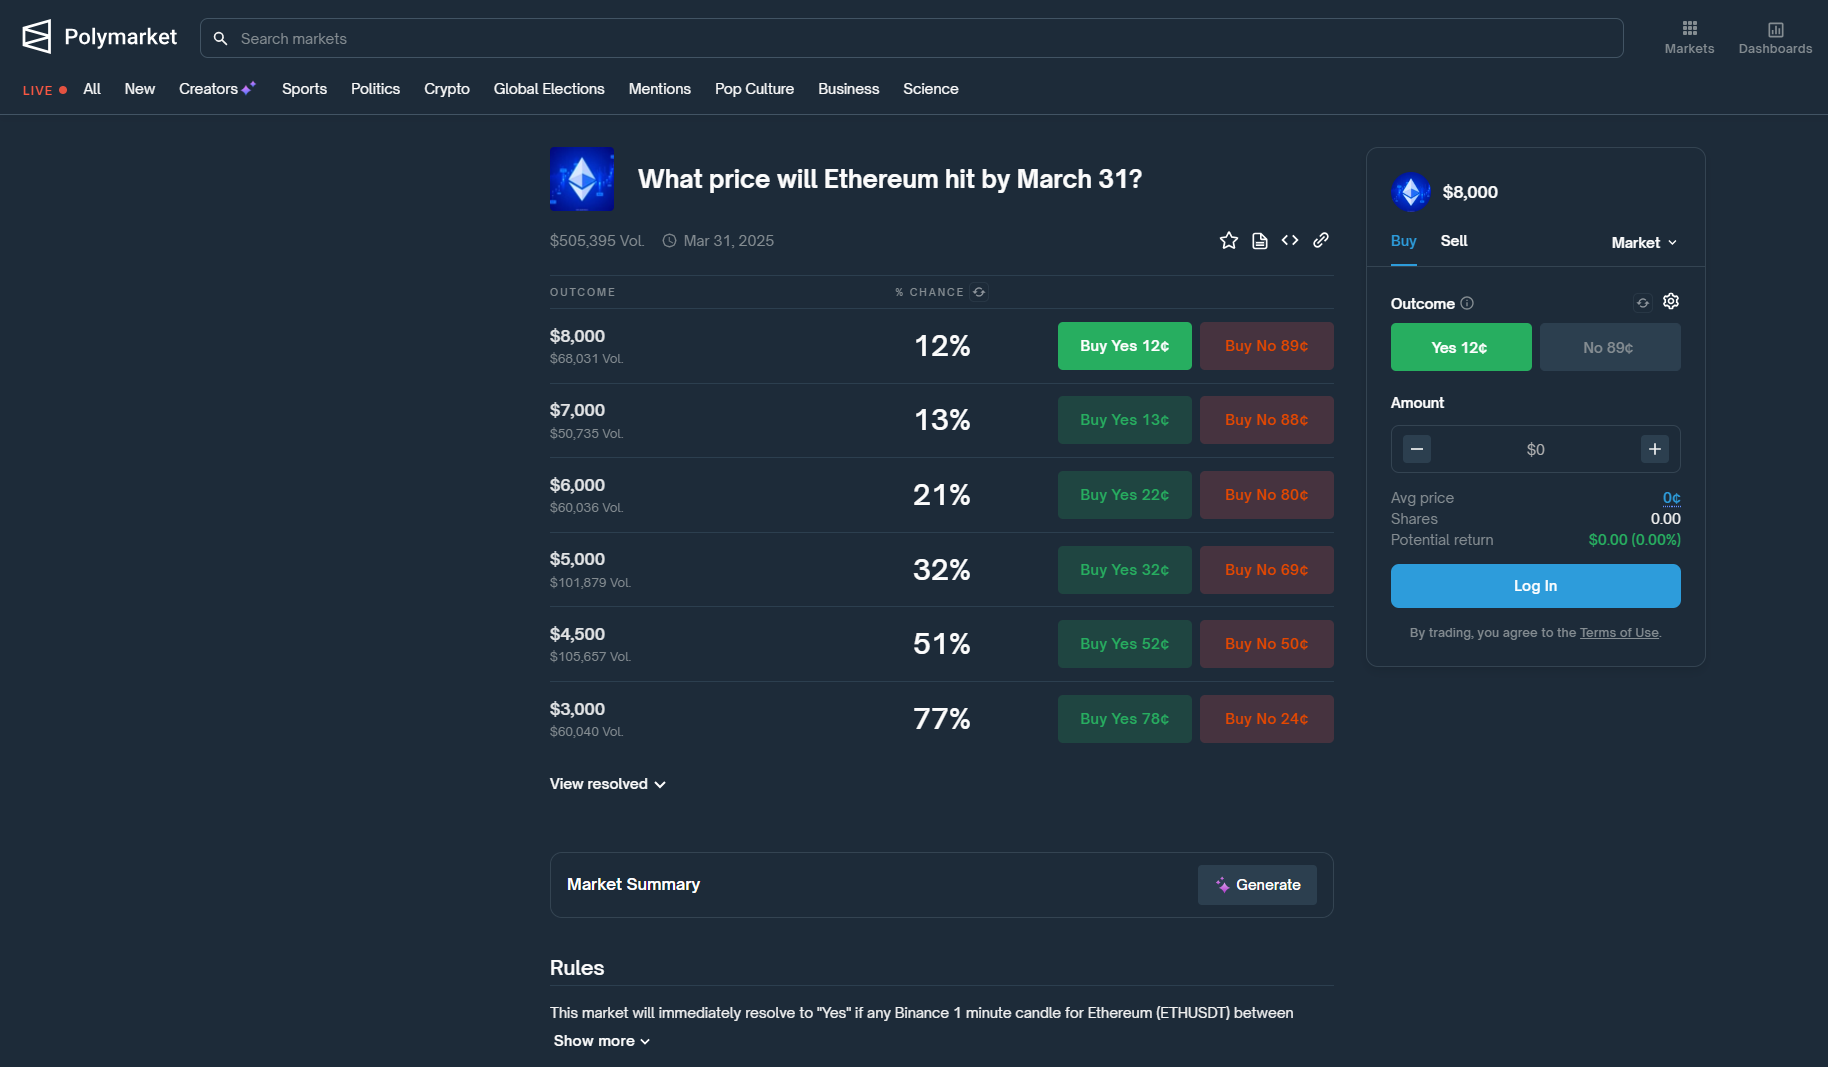Image resolution: width=1828 pixels, height=1067 pixels.
Task: Switch the outcome to No 89¢
Action: (x=1609, y=347)
